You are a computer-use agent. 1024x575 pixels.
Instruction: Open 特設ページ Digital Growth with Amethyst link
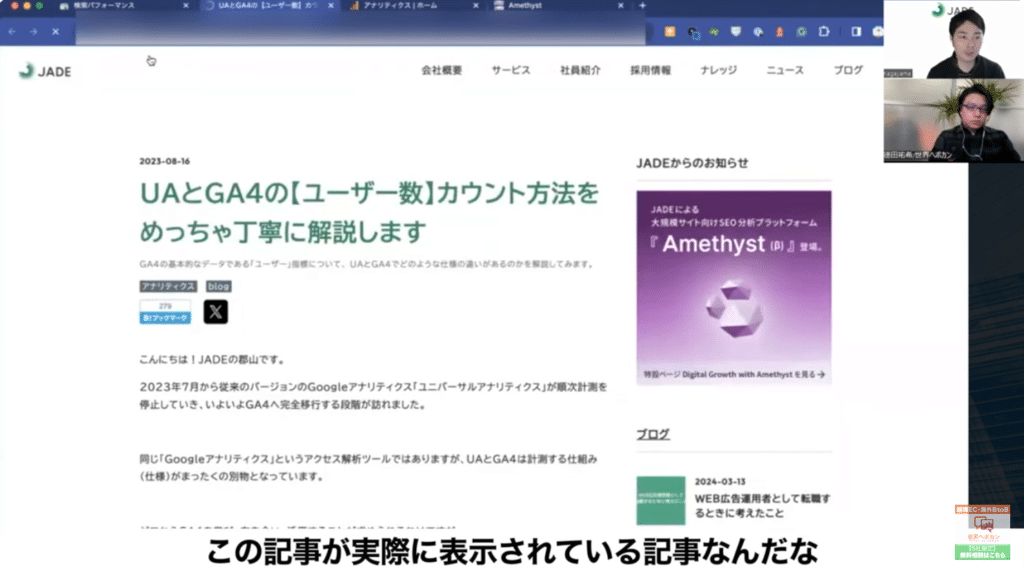click(733, 374)
